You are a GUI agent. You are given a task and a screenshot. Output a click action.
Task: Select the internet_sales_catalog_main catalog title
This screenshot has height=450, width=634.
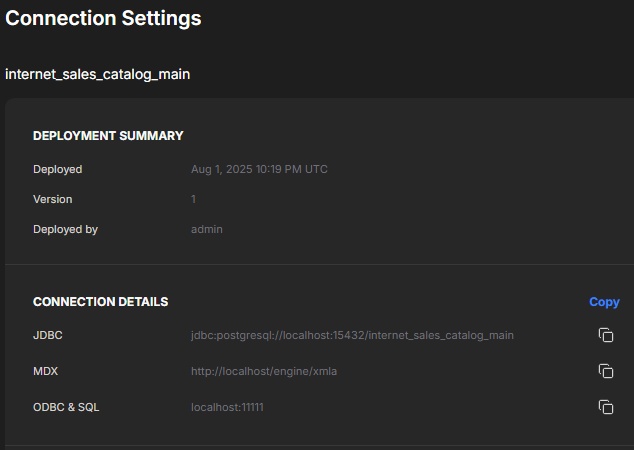[x=97, y=74]
